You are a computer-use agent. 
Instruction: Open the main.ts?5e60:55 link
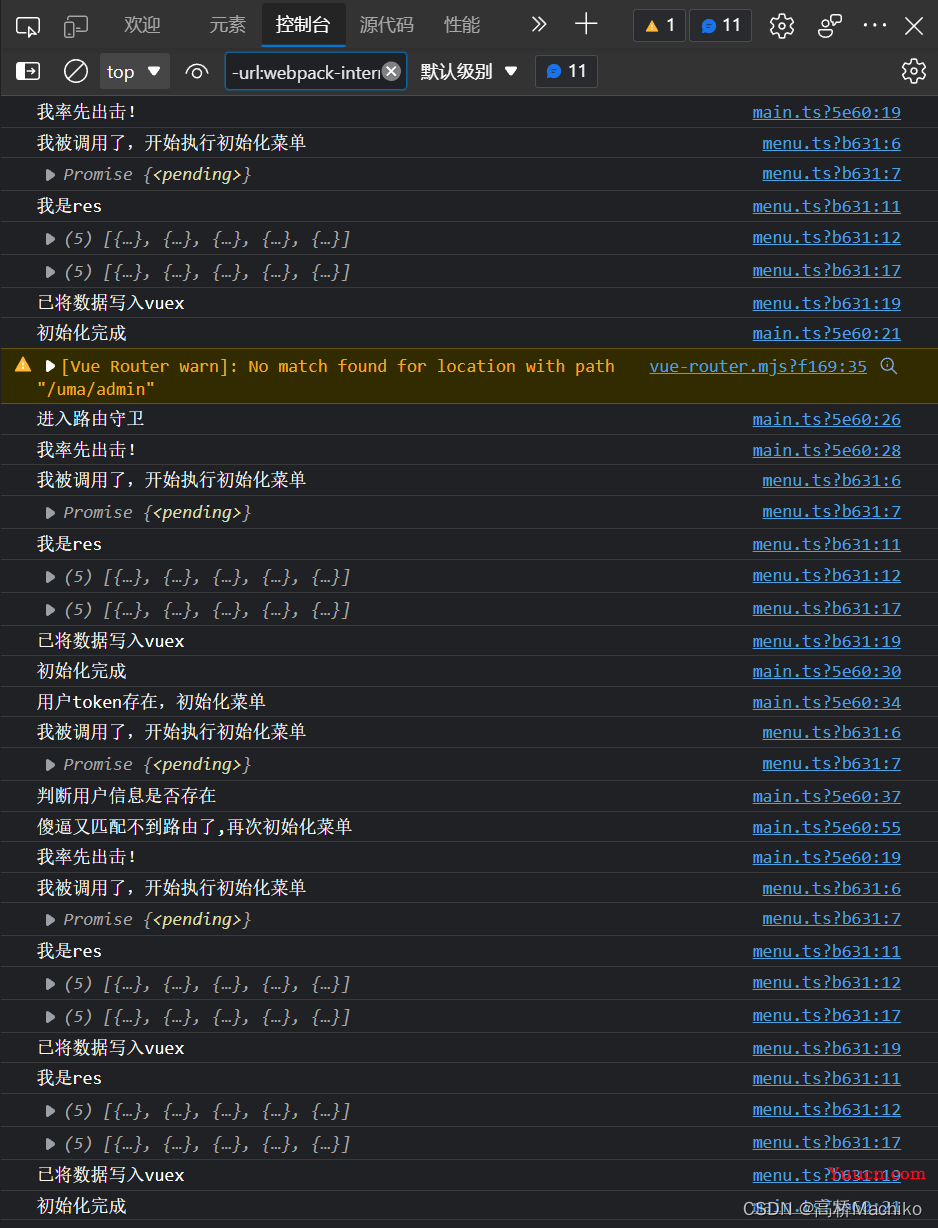coord(826,827)
